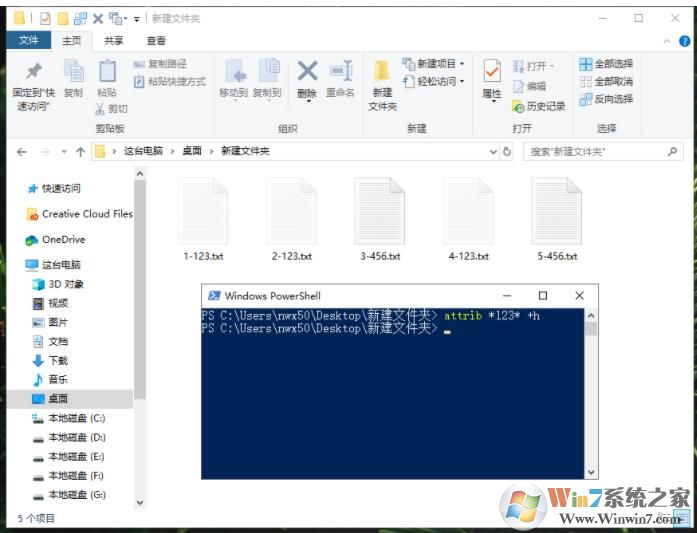Viewport: 697px width, 533px height.
Task: Click the Paste icon in ribbon
Action: point(106,71)
